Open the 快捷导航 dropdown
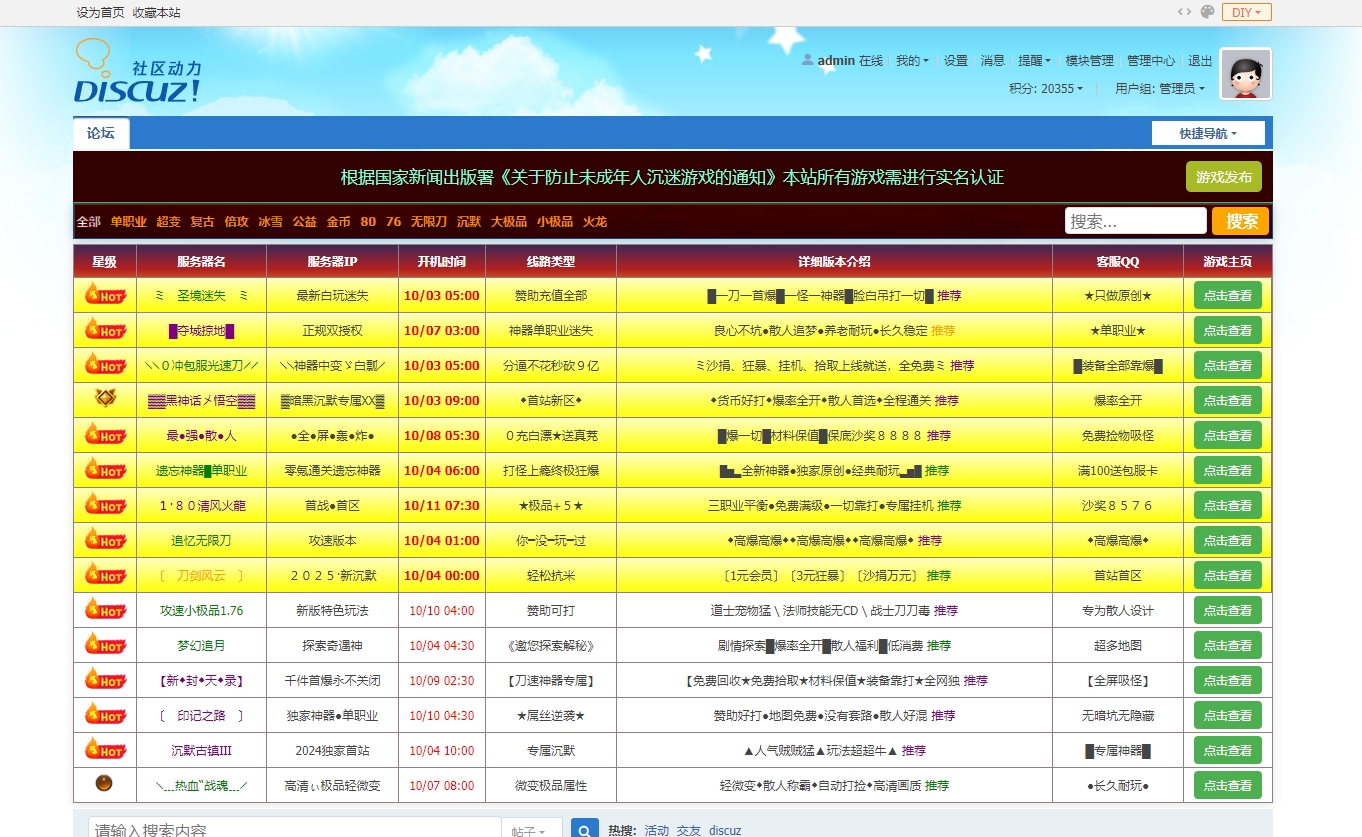 (1208, 133)
